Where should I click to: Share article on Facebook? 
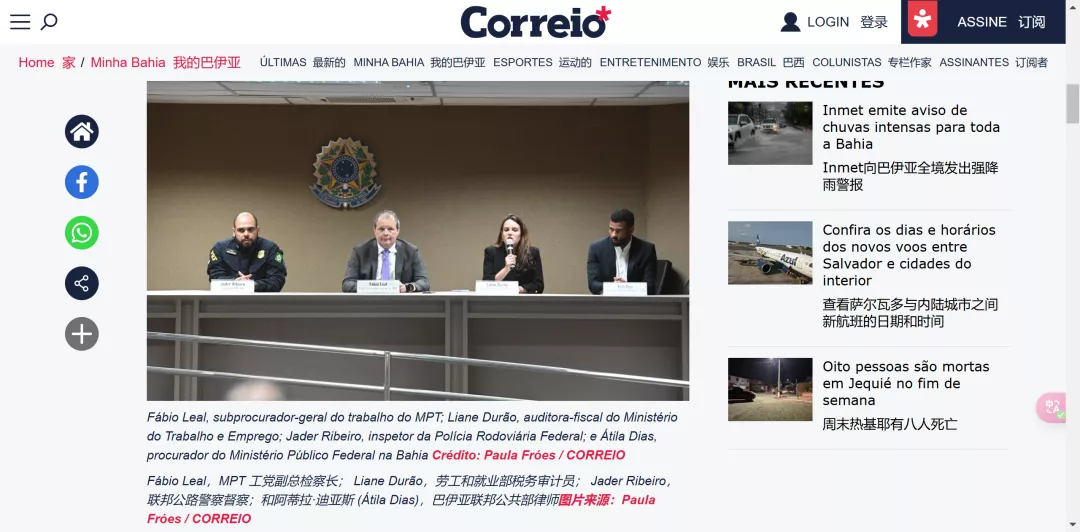click(x=82, y=183)
